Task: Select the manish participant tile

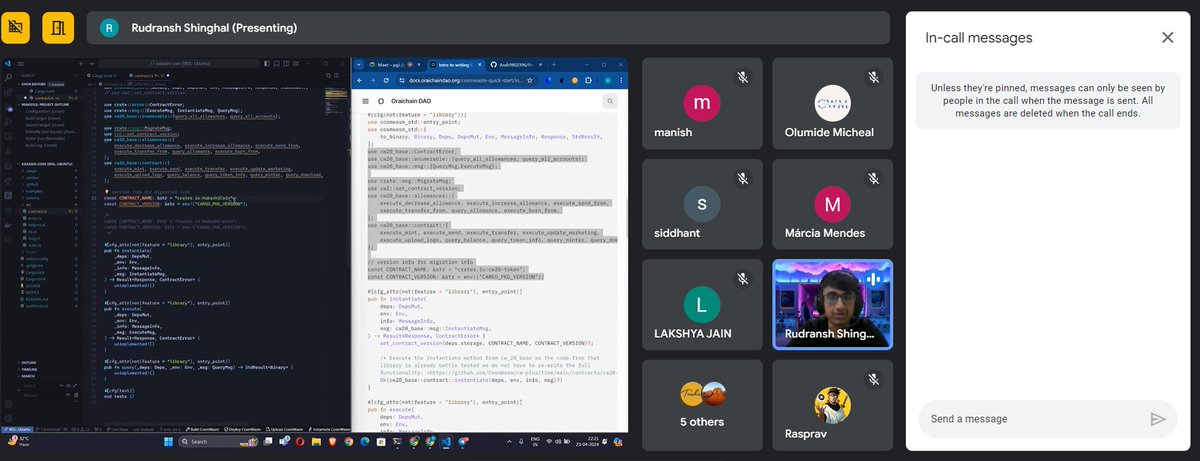Action: pos(702,103)
